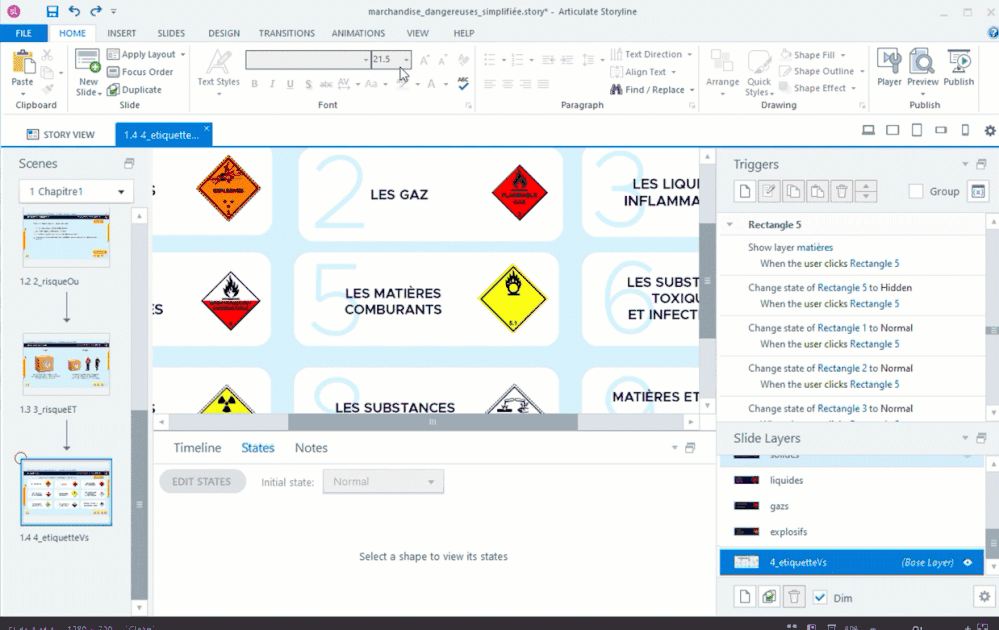Create a new trigger in Triggers panel
Viewport: 999px width, 630px height.
click(x=742, y=192)
